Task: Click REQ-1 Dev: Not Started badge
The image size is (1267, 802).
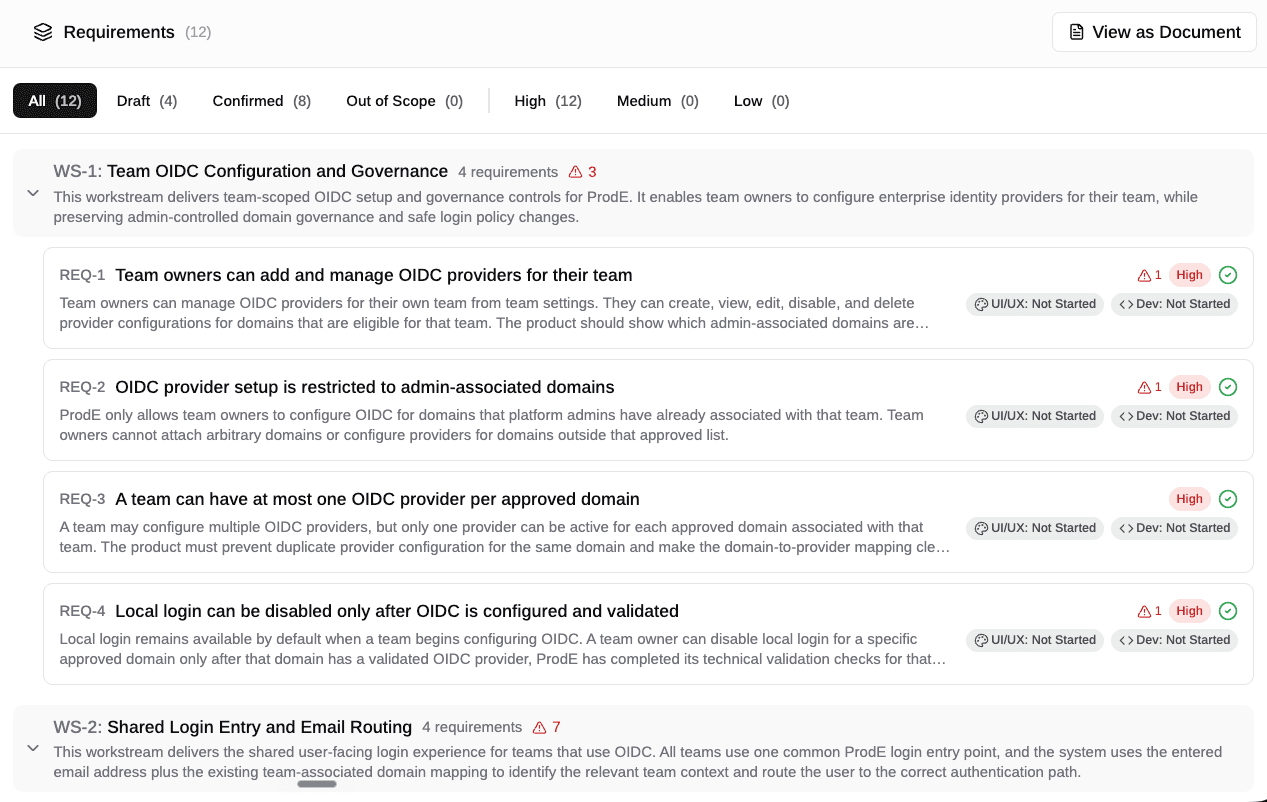Action: (1174, 304)
